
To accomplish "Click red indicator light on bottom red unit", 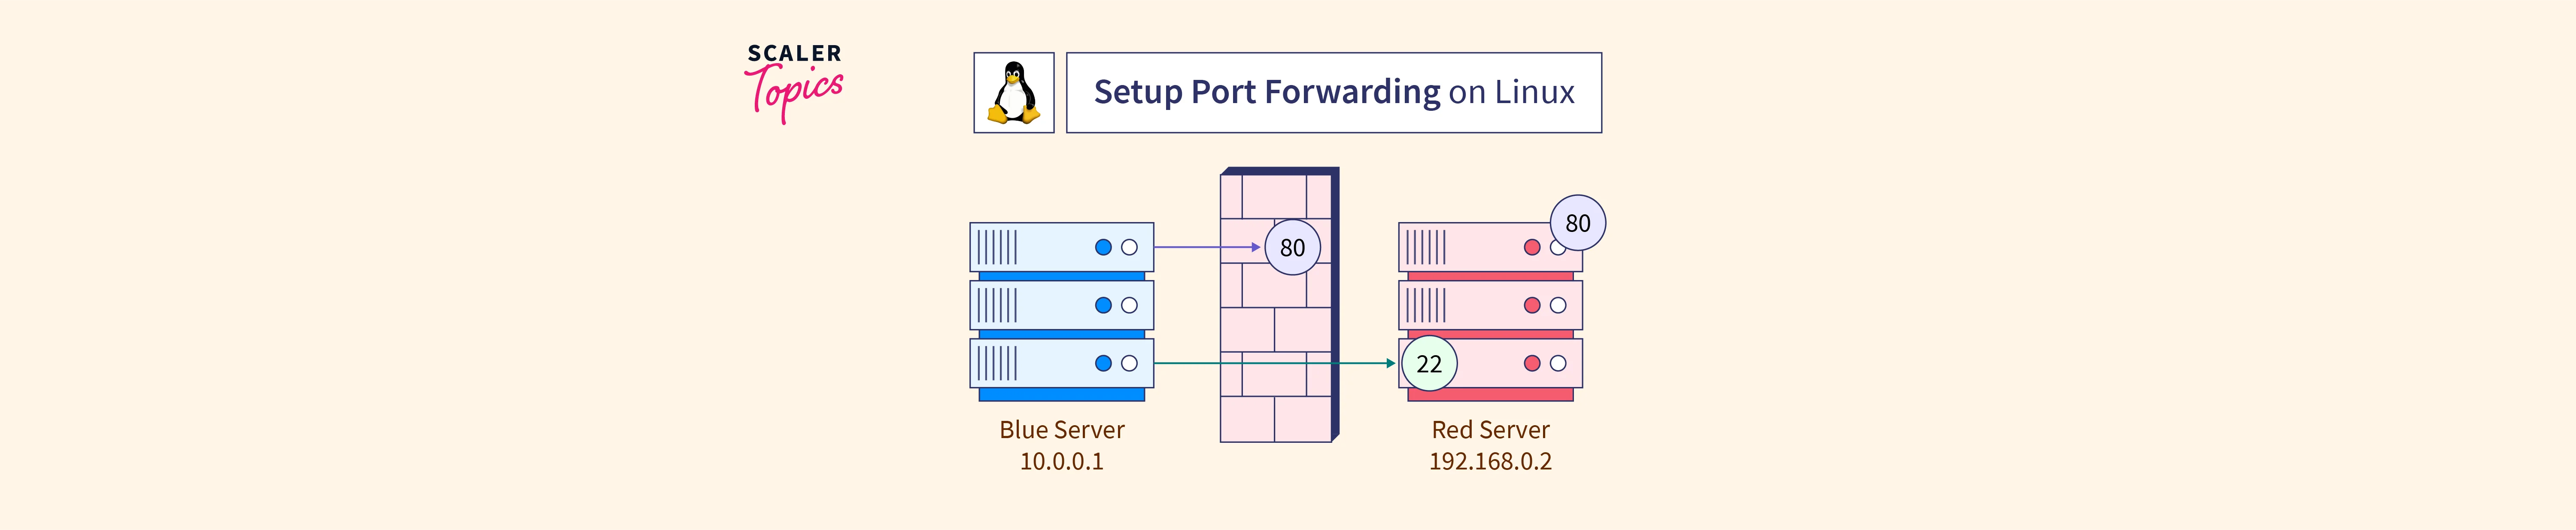I will (1531, 363).
